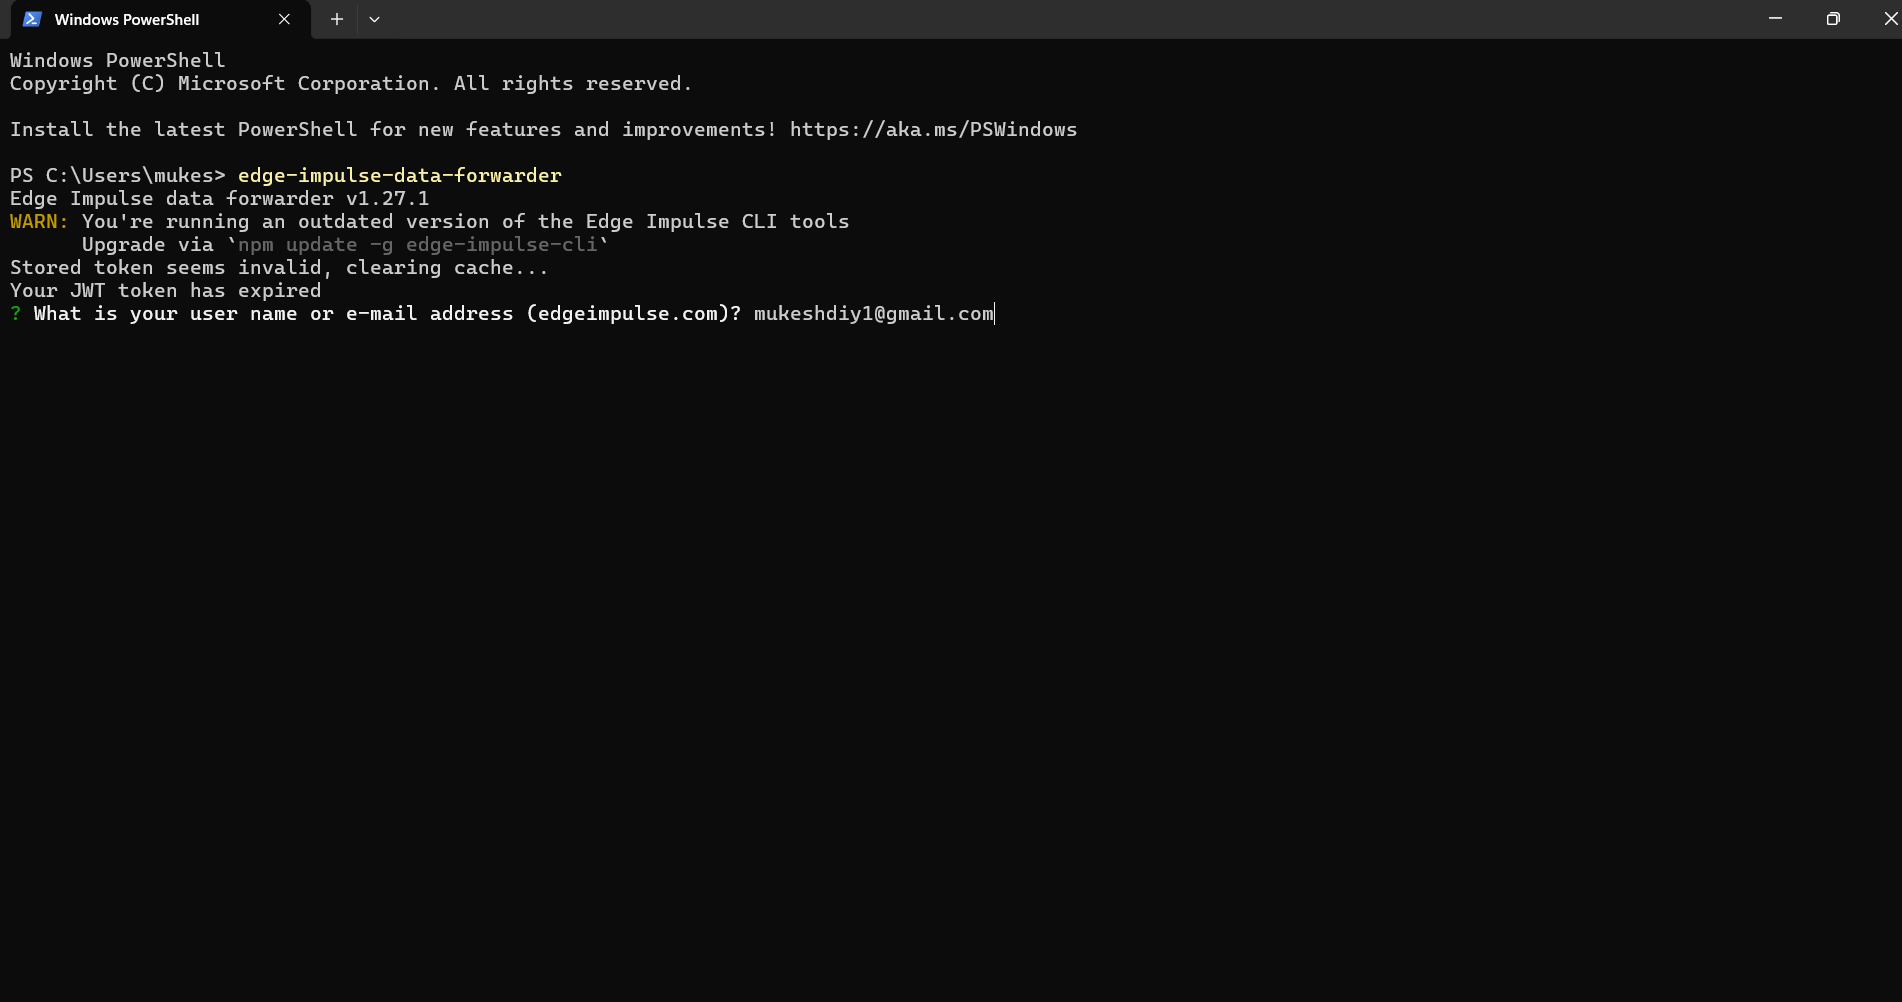Expand the terminal profiles dropdown
The height and width of the screenshot is (1002, 1902).
pos(374,19)
